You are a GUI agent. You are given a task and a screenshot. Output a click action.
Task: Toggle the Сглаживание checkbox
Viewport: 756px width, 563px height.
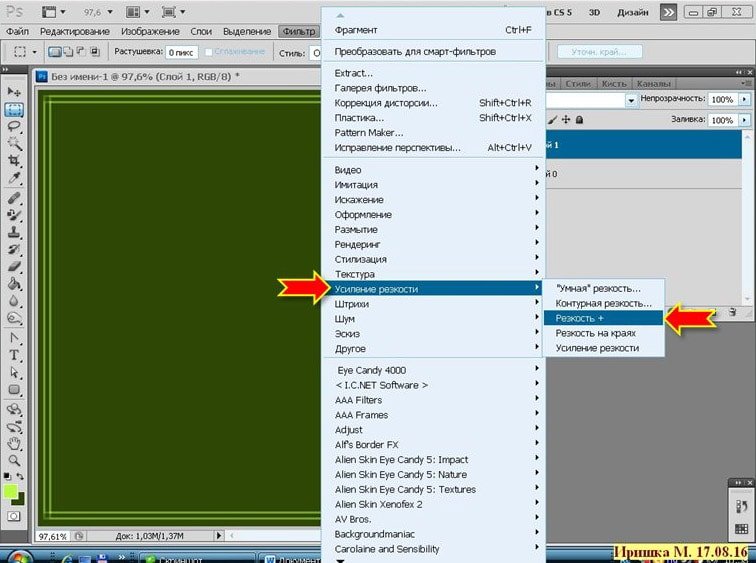click(208, 52)
